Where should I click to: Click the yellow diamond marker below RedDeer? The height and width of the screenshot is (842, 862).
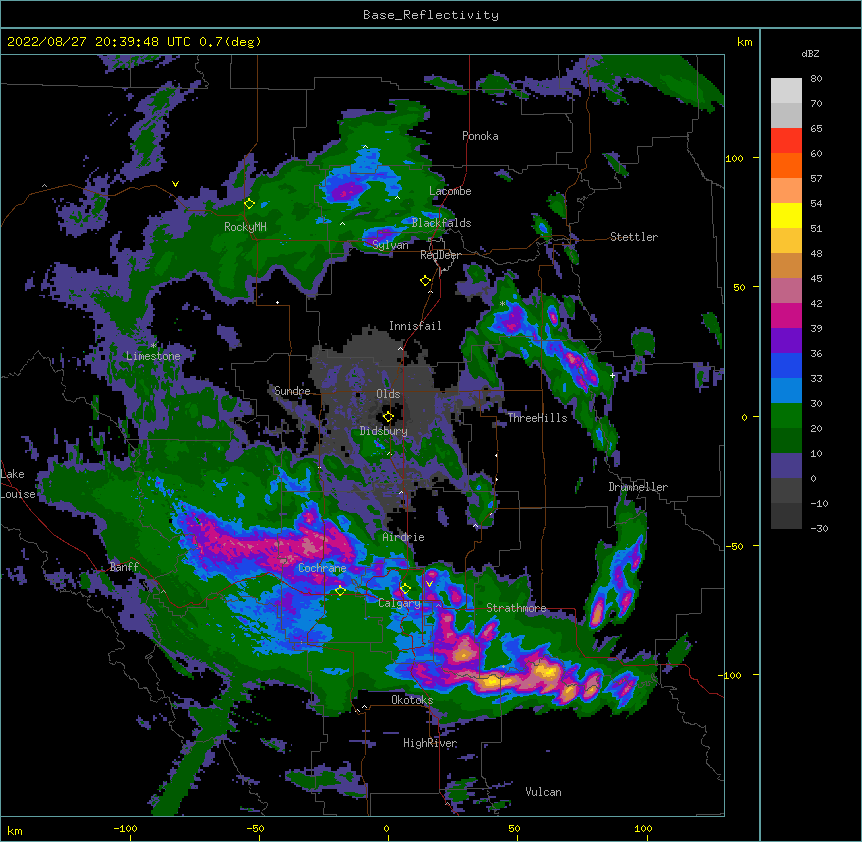(426, 281)
